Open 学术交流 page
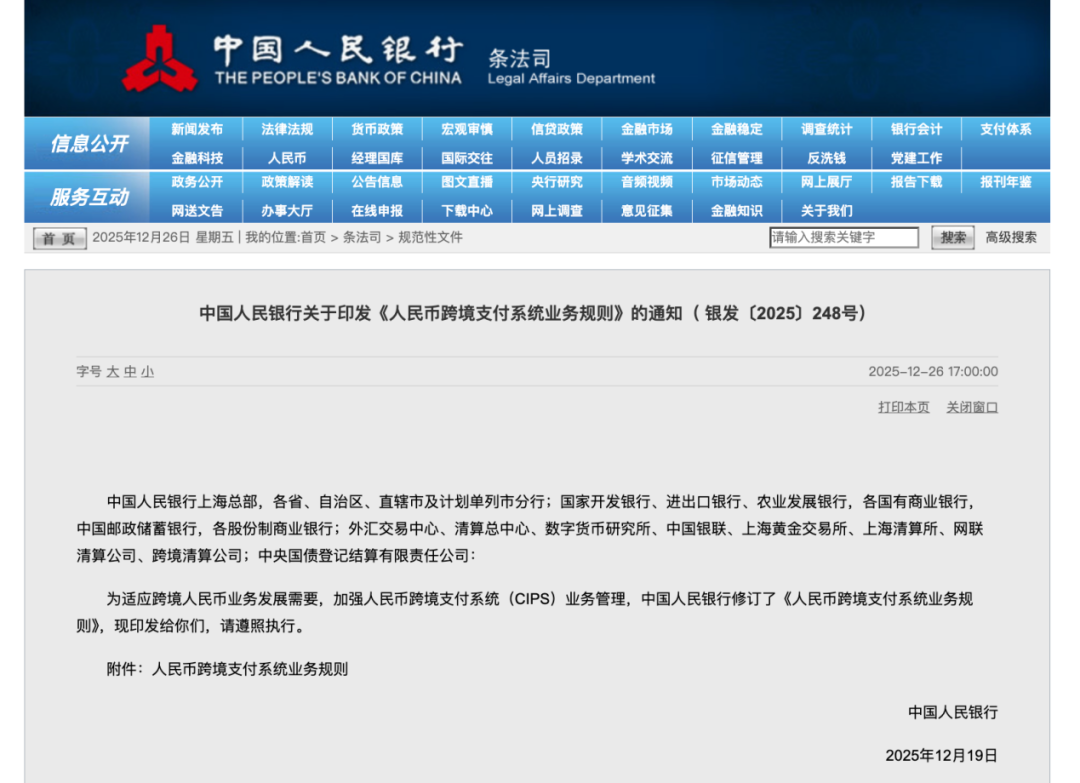The width and height of the screenshot is (1080, 783). pyautogui.click(x=647, y=158)
